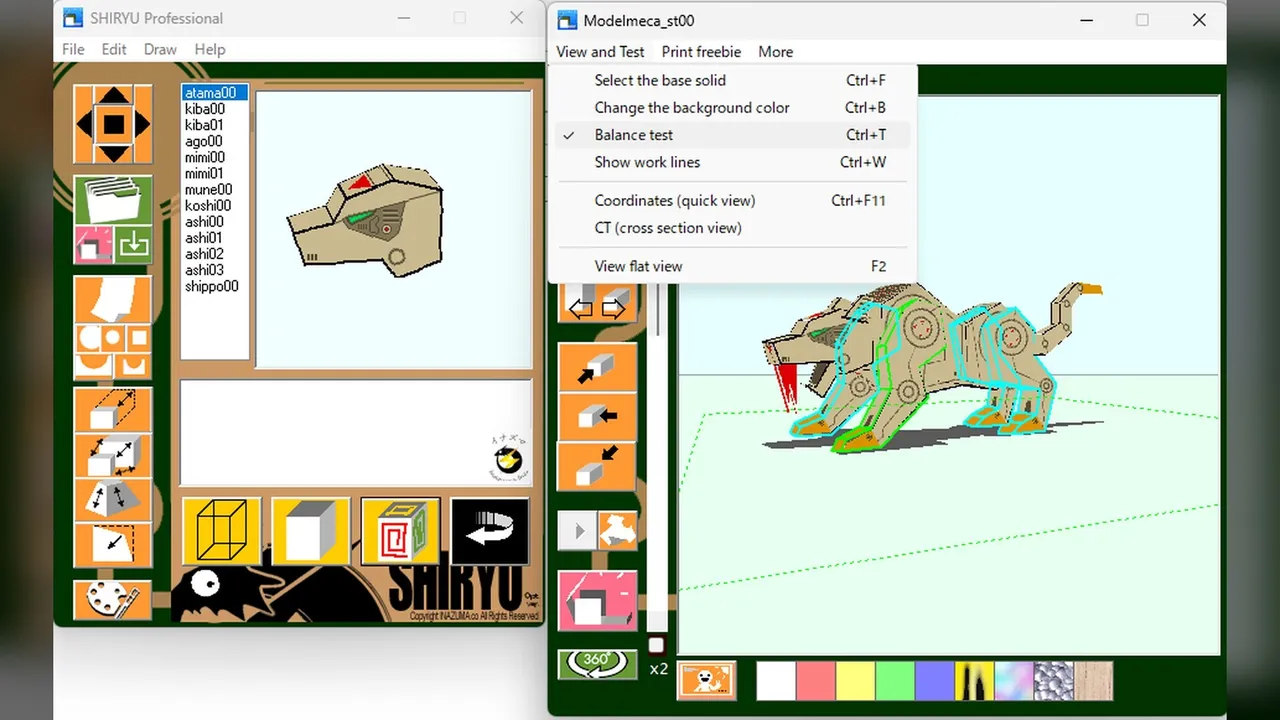Switch to white solid cube view
Screen dimensions: 1280x720
tap(311, 531)
